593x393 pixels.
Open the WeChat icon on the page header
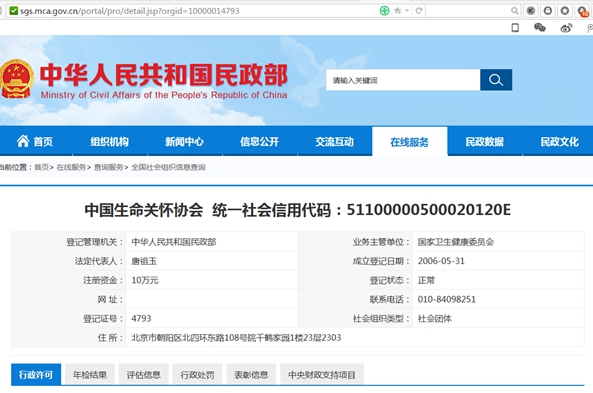tap(540, 27)
